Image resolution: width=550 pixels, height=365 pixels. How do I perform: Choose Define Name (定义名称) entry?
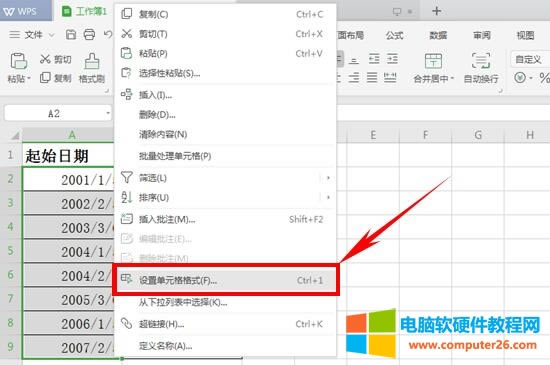coord(224,346)
